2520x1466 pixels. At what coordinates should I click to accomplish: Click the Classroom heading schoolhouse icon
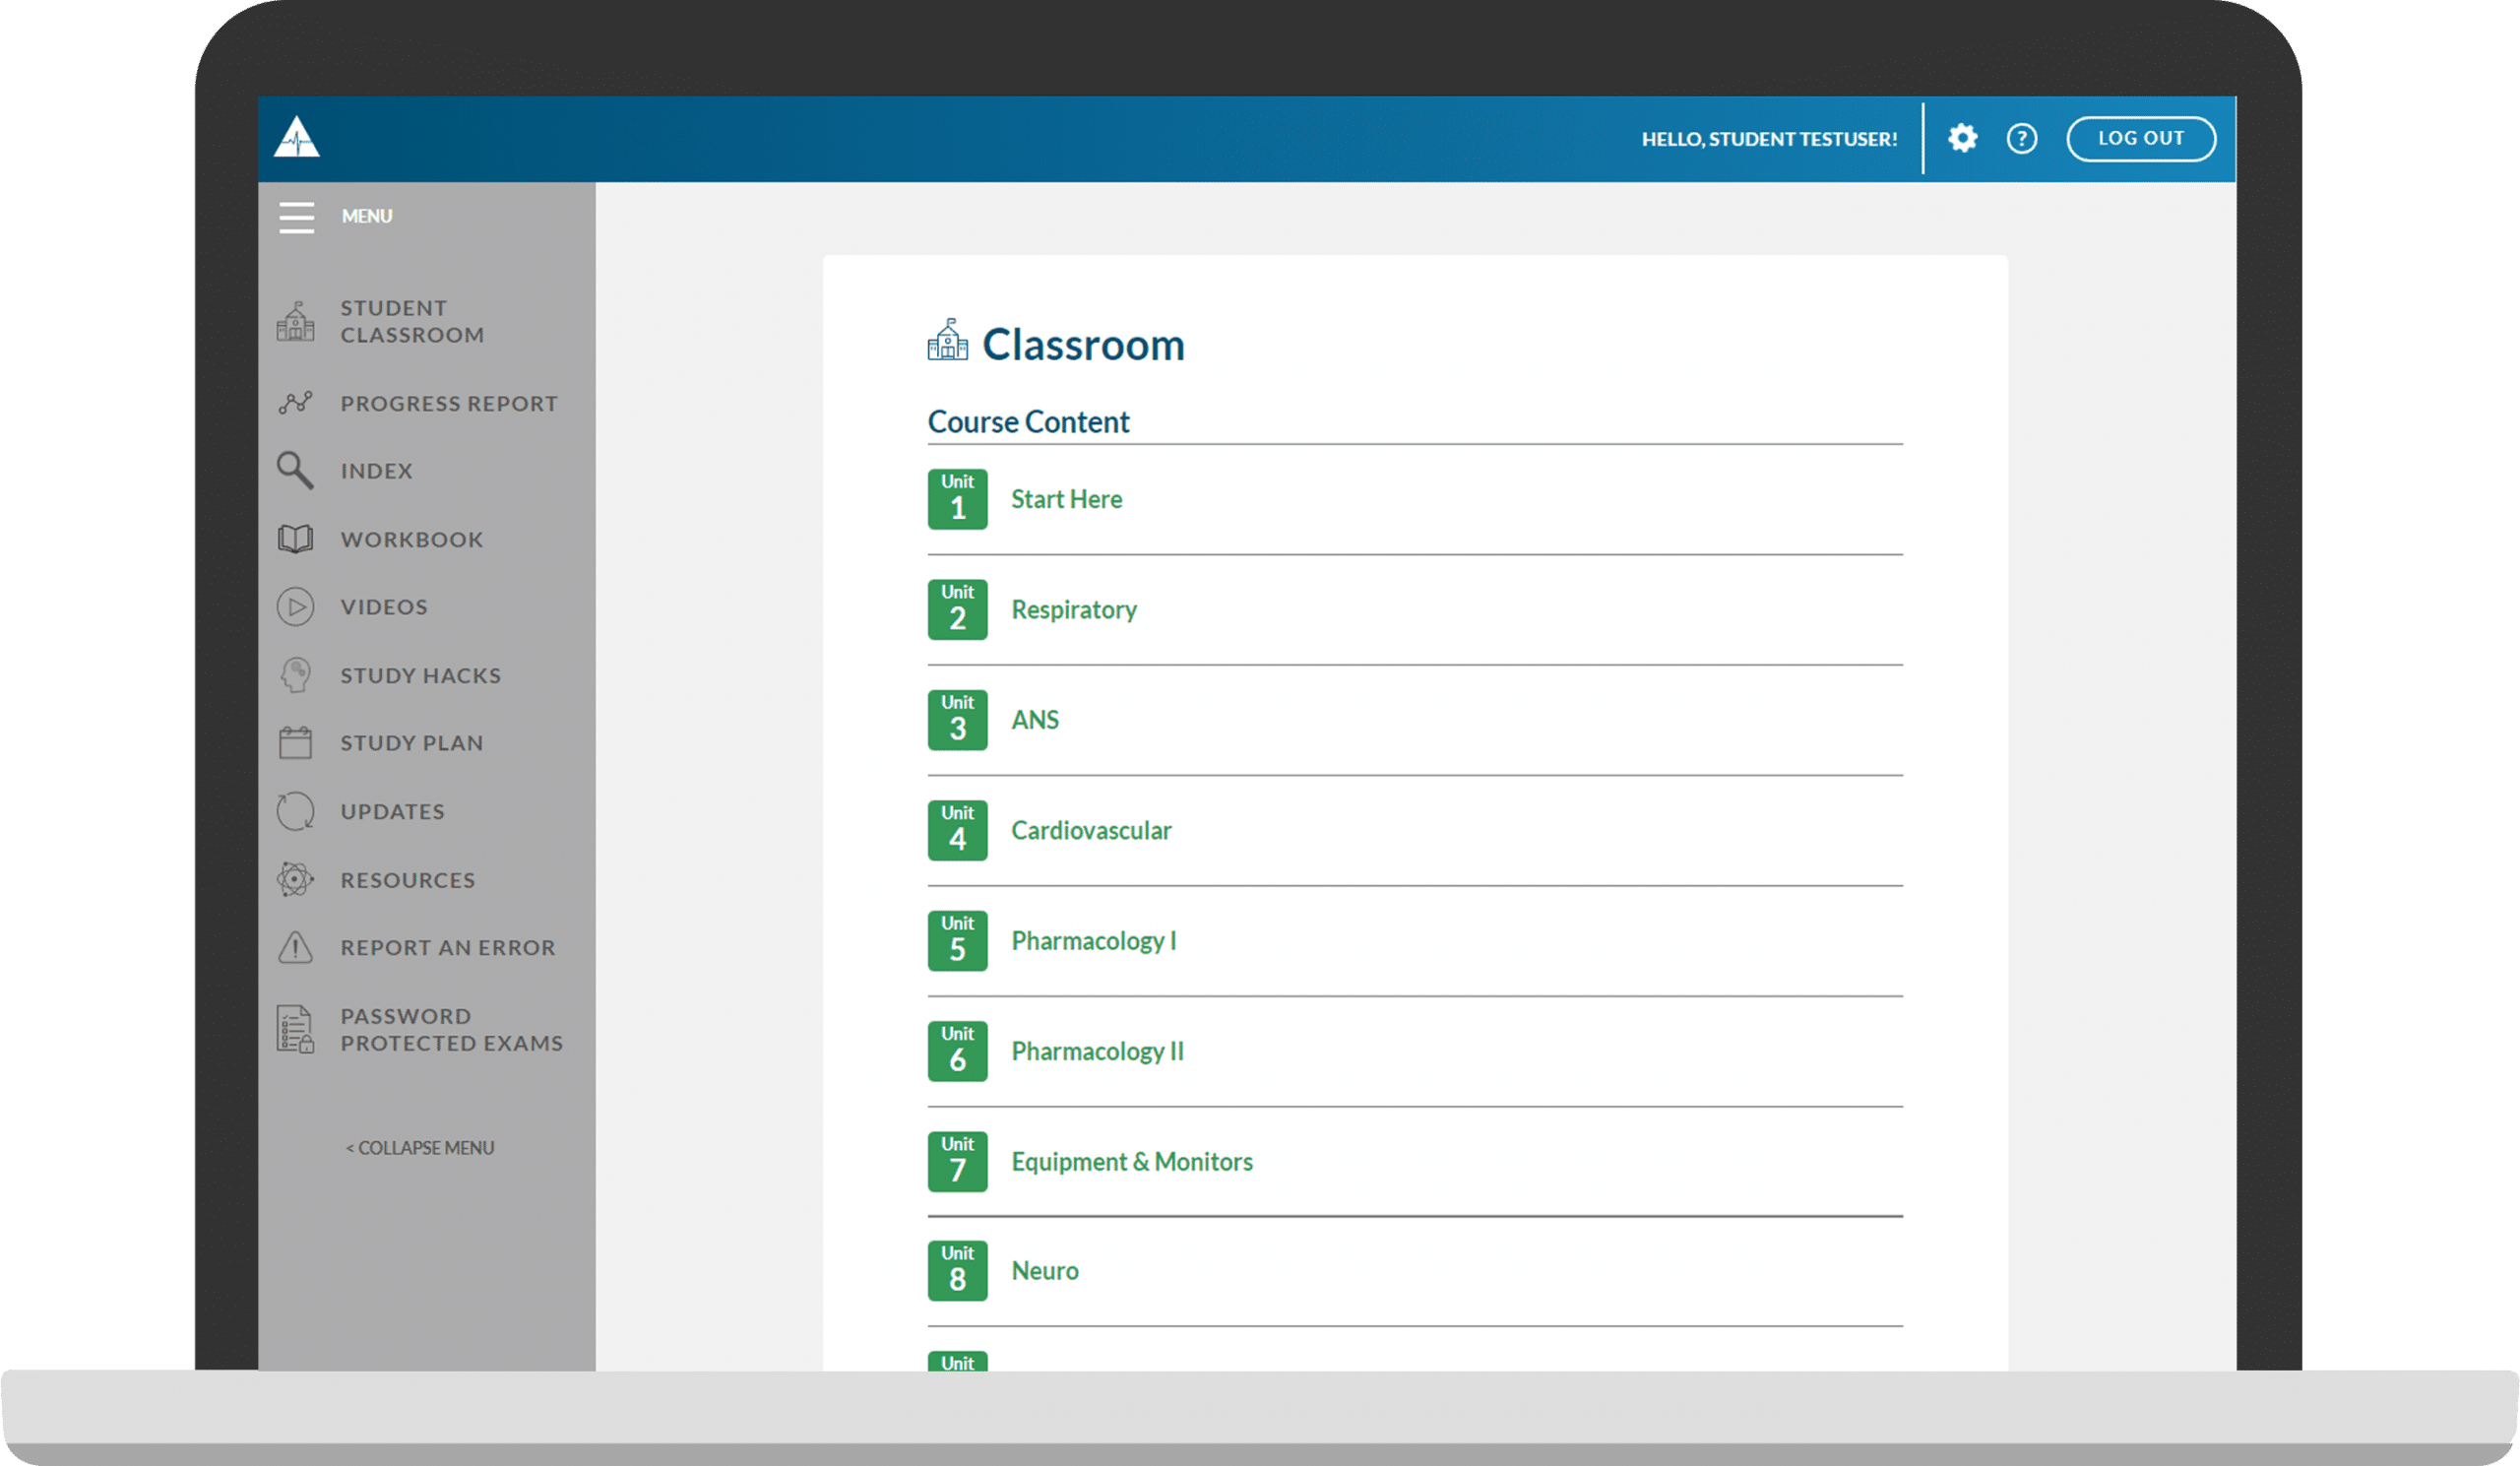click(x=947, y=339)
